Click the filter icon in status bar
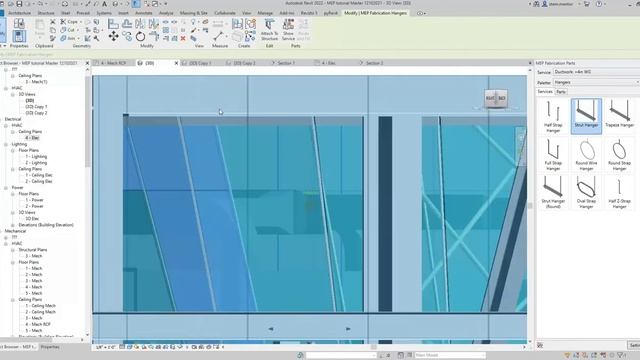This screenshot has height=360, width=640. point(621,356)
